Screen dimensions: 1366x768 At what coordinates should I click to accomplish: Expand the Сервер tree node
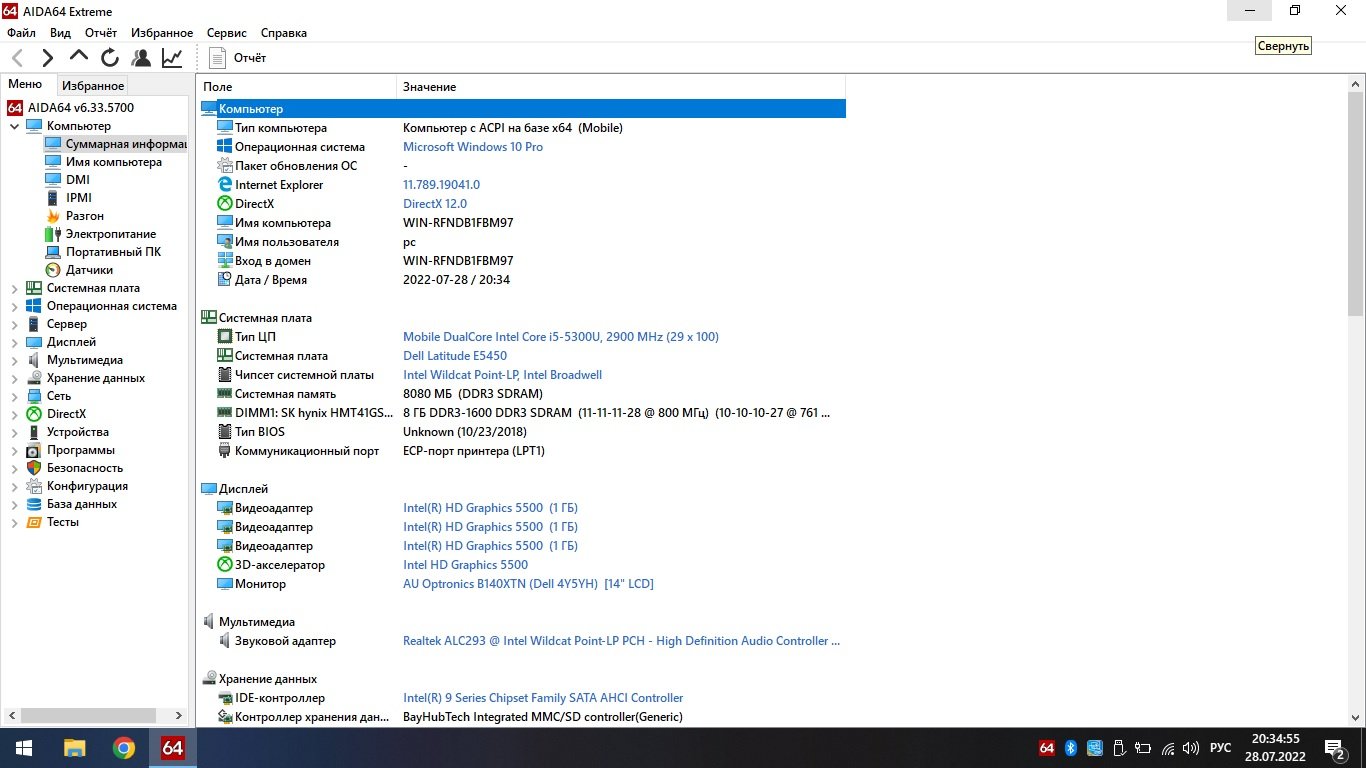pyautogui.click(x=14, y=324)
